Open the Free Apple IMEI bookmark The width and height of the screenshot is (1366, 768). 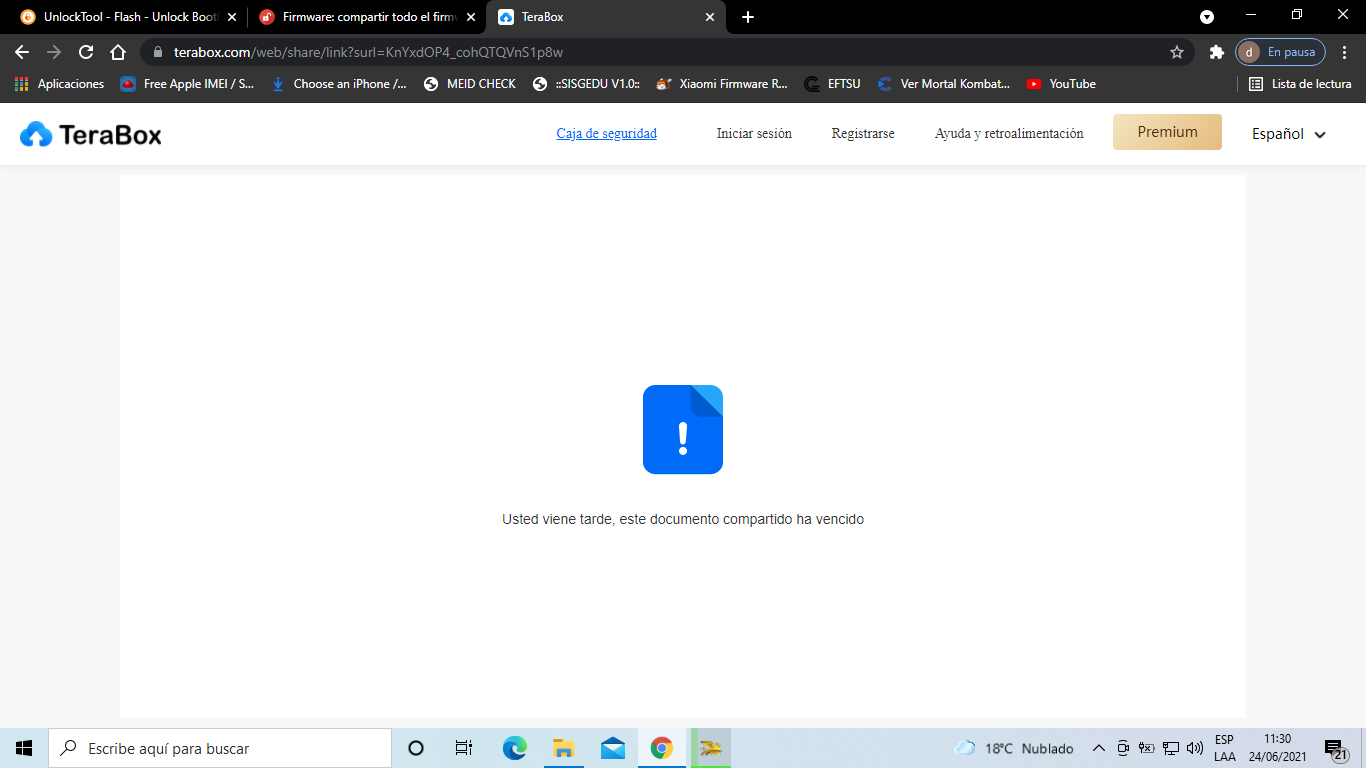(188, 84)
